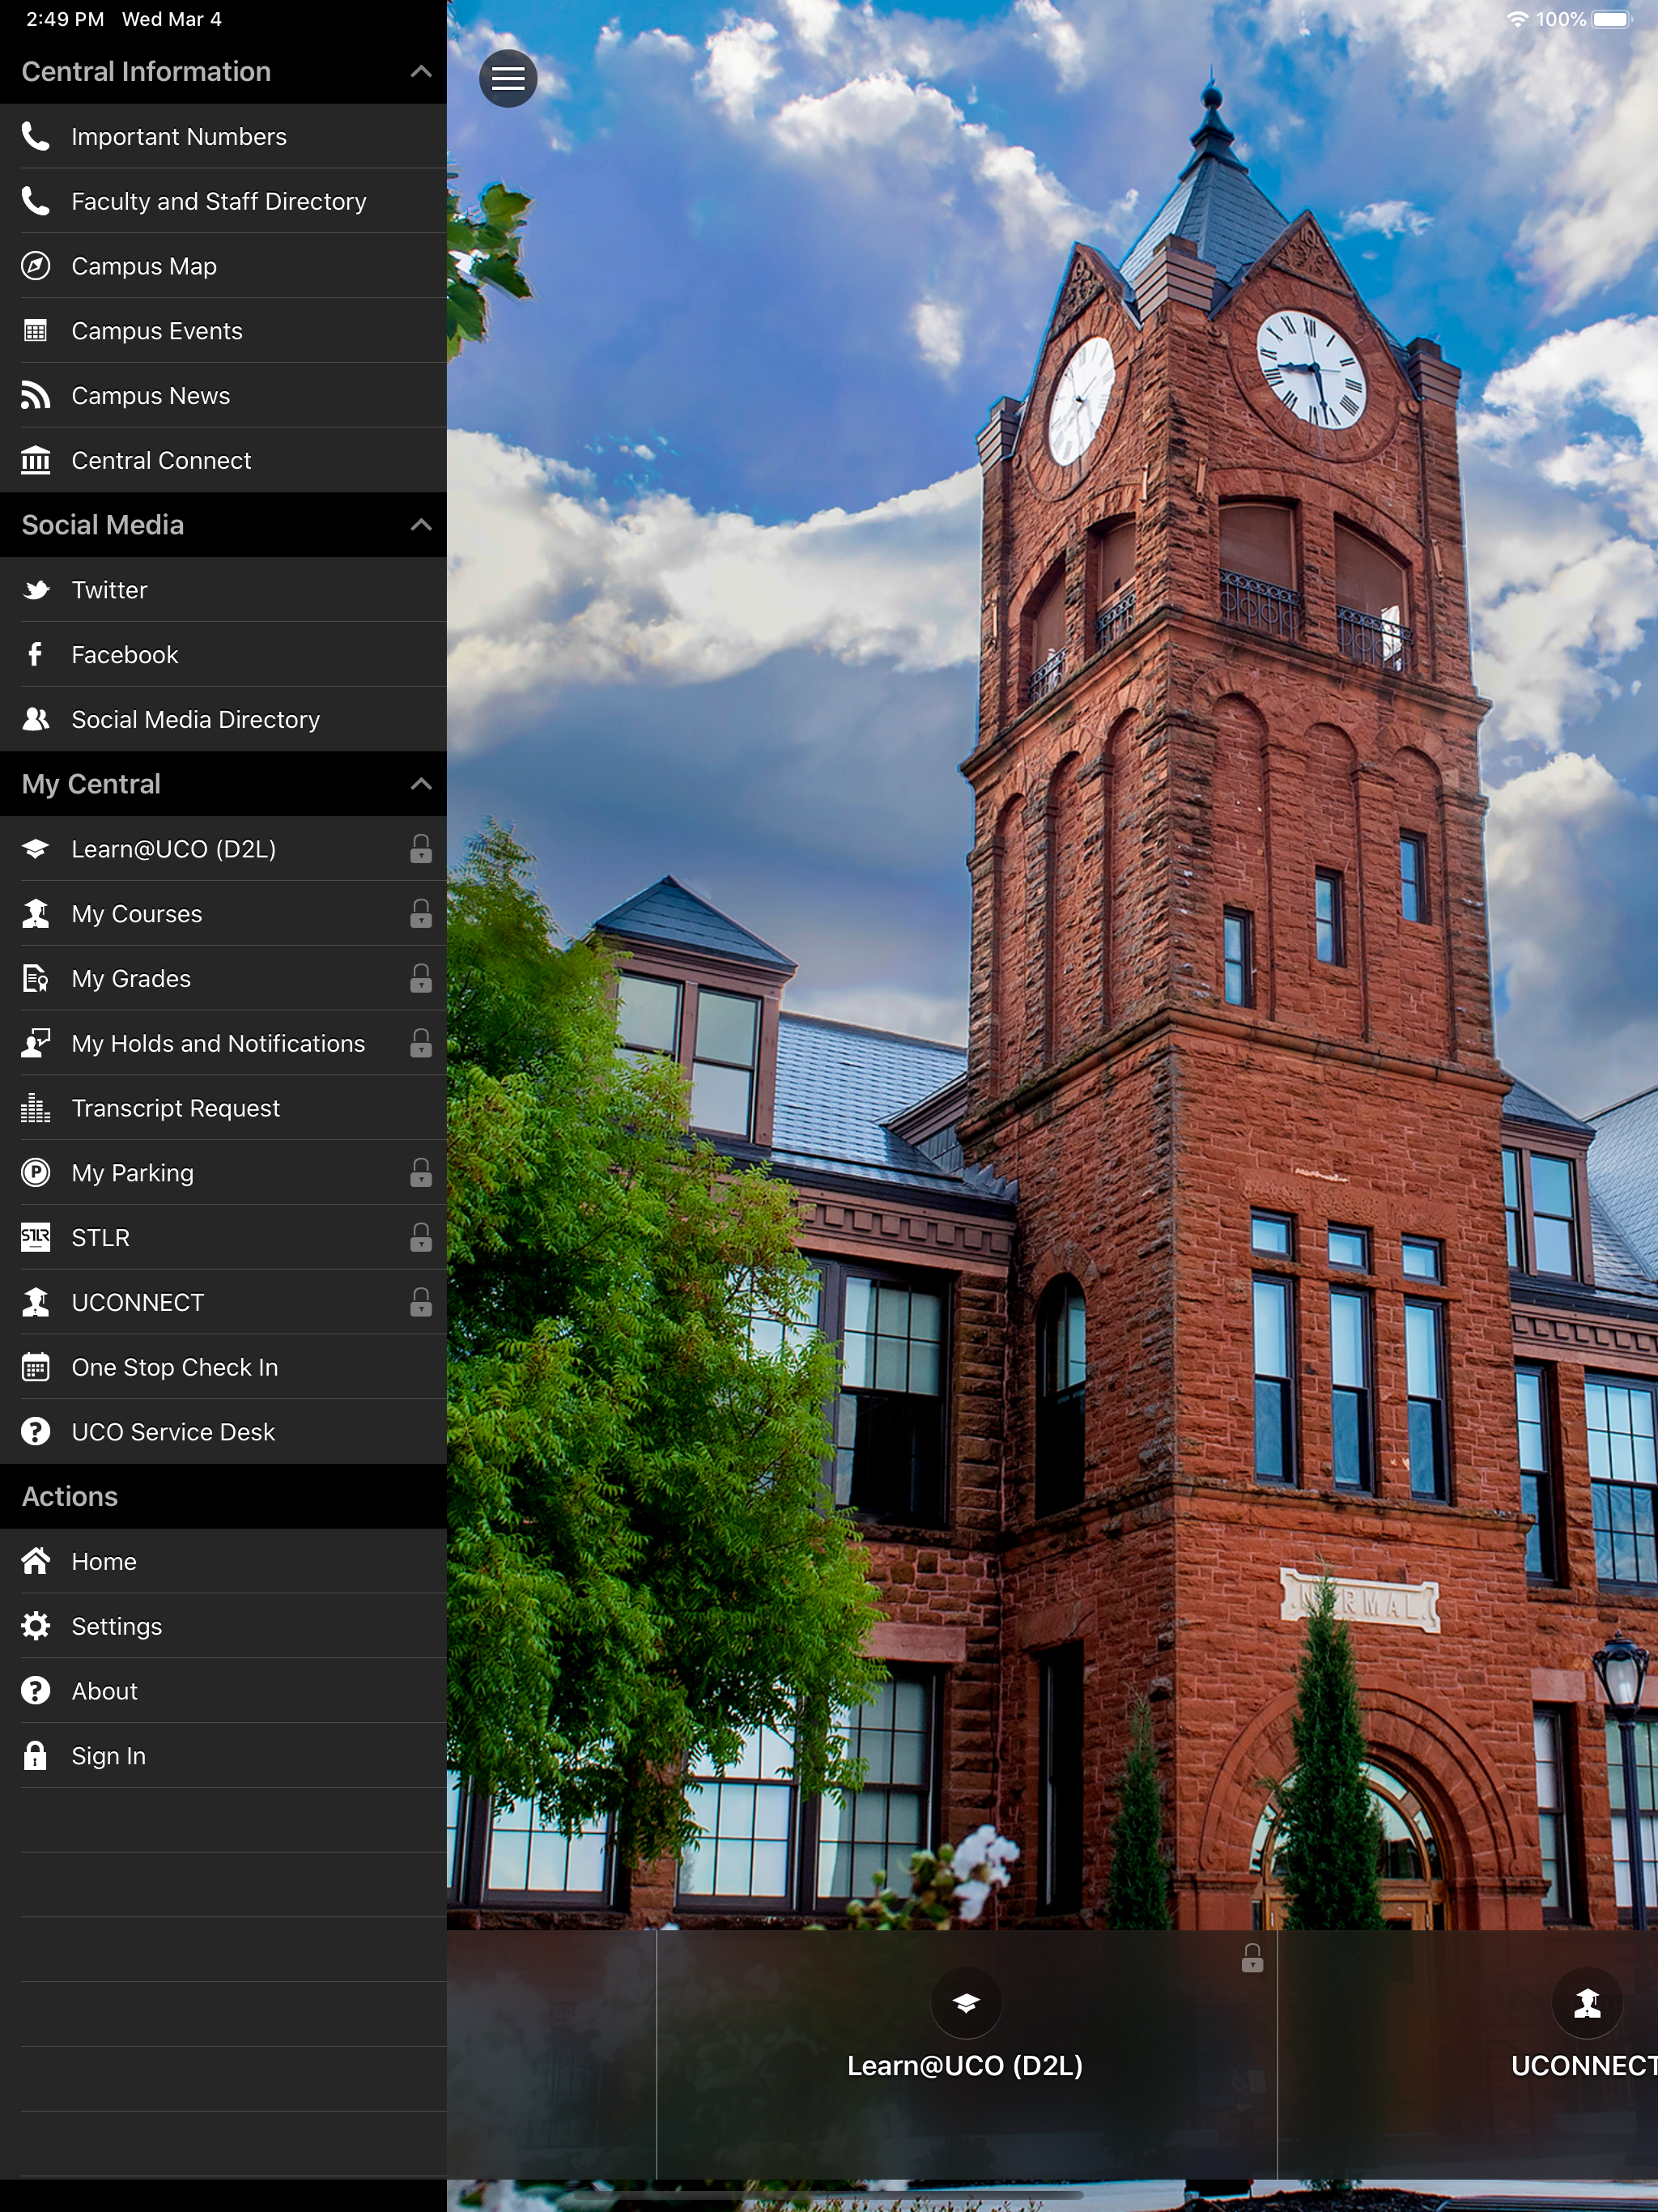Screen dimensions: 1658x2212
Task: Tap lock icon beside My Grades
Action: pos(421,978)
